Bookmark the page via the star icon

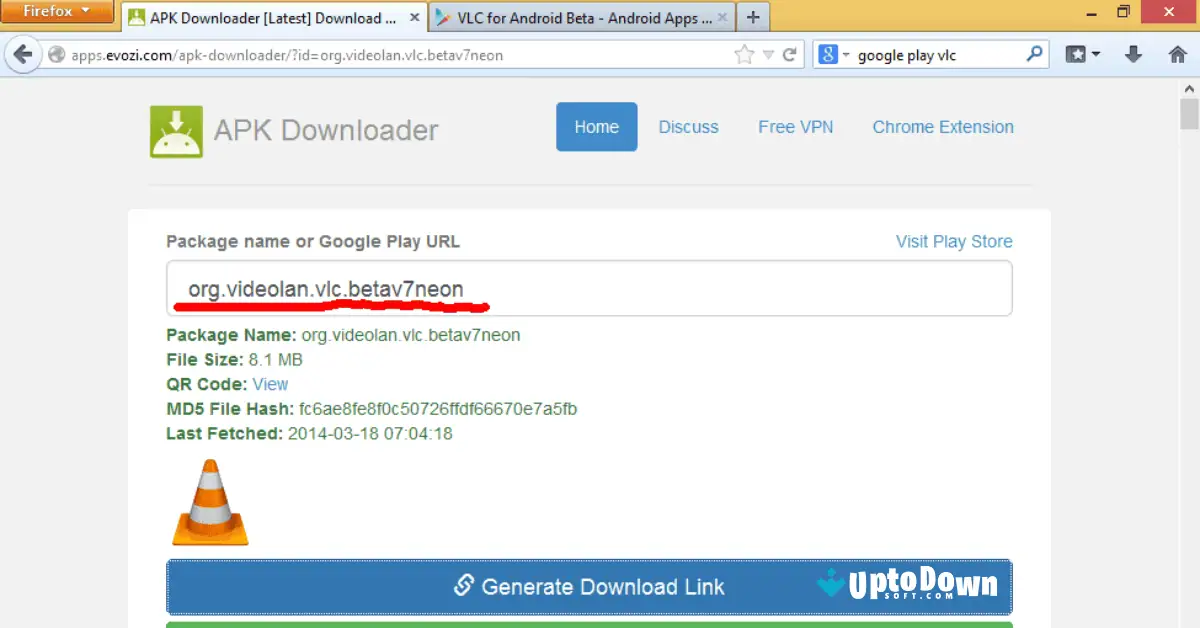click(x=745, y=54)
